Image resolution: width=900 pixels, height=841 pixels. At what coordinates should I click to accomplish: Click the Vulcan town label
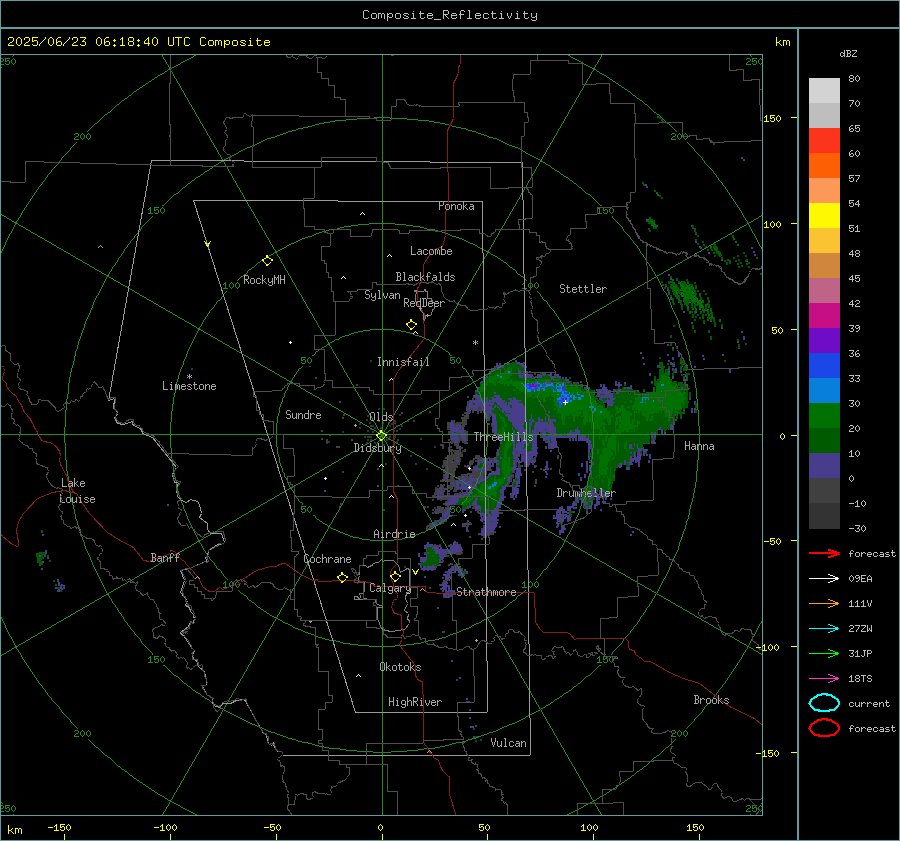tap(508, 743)
